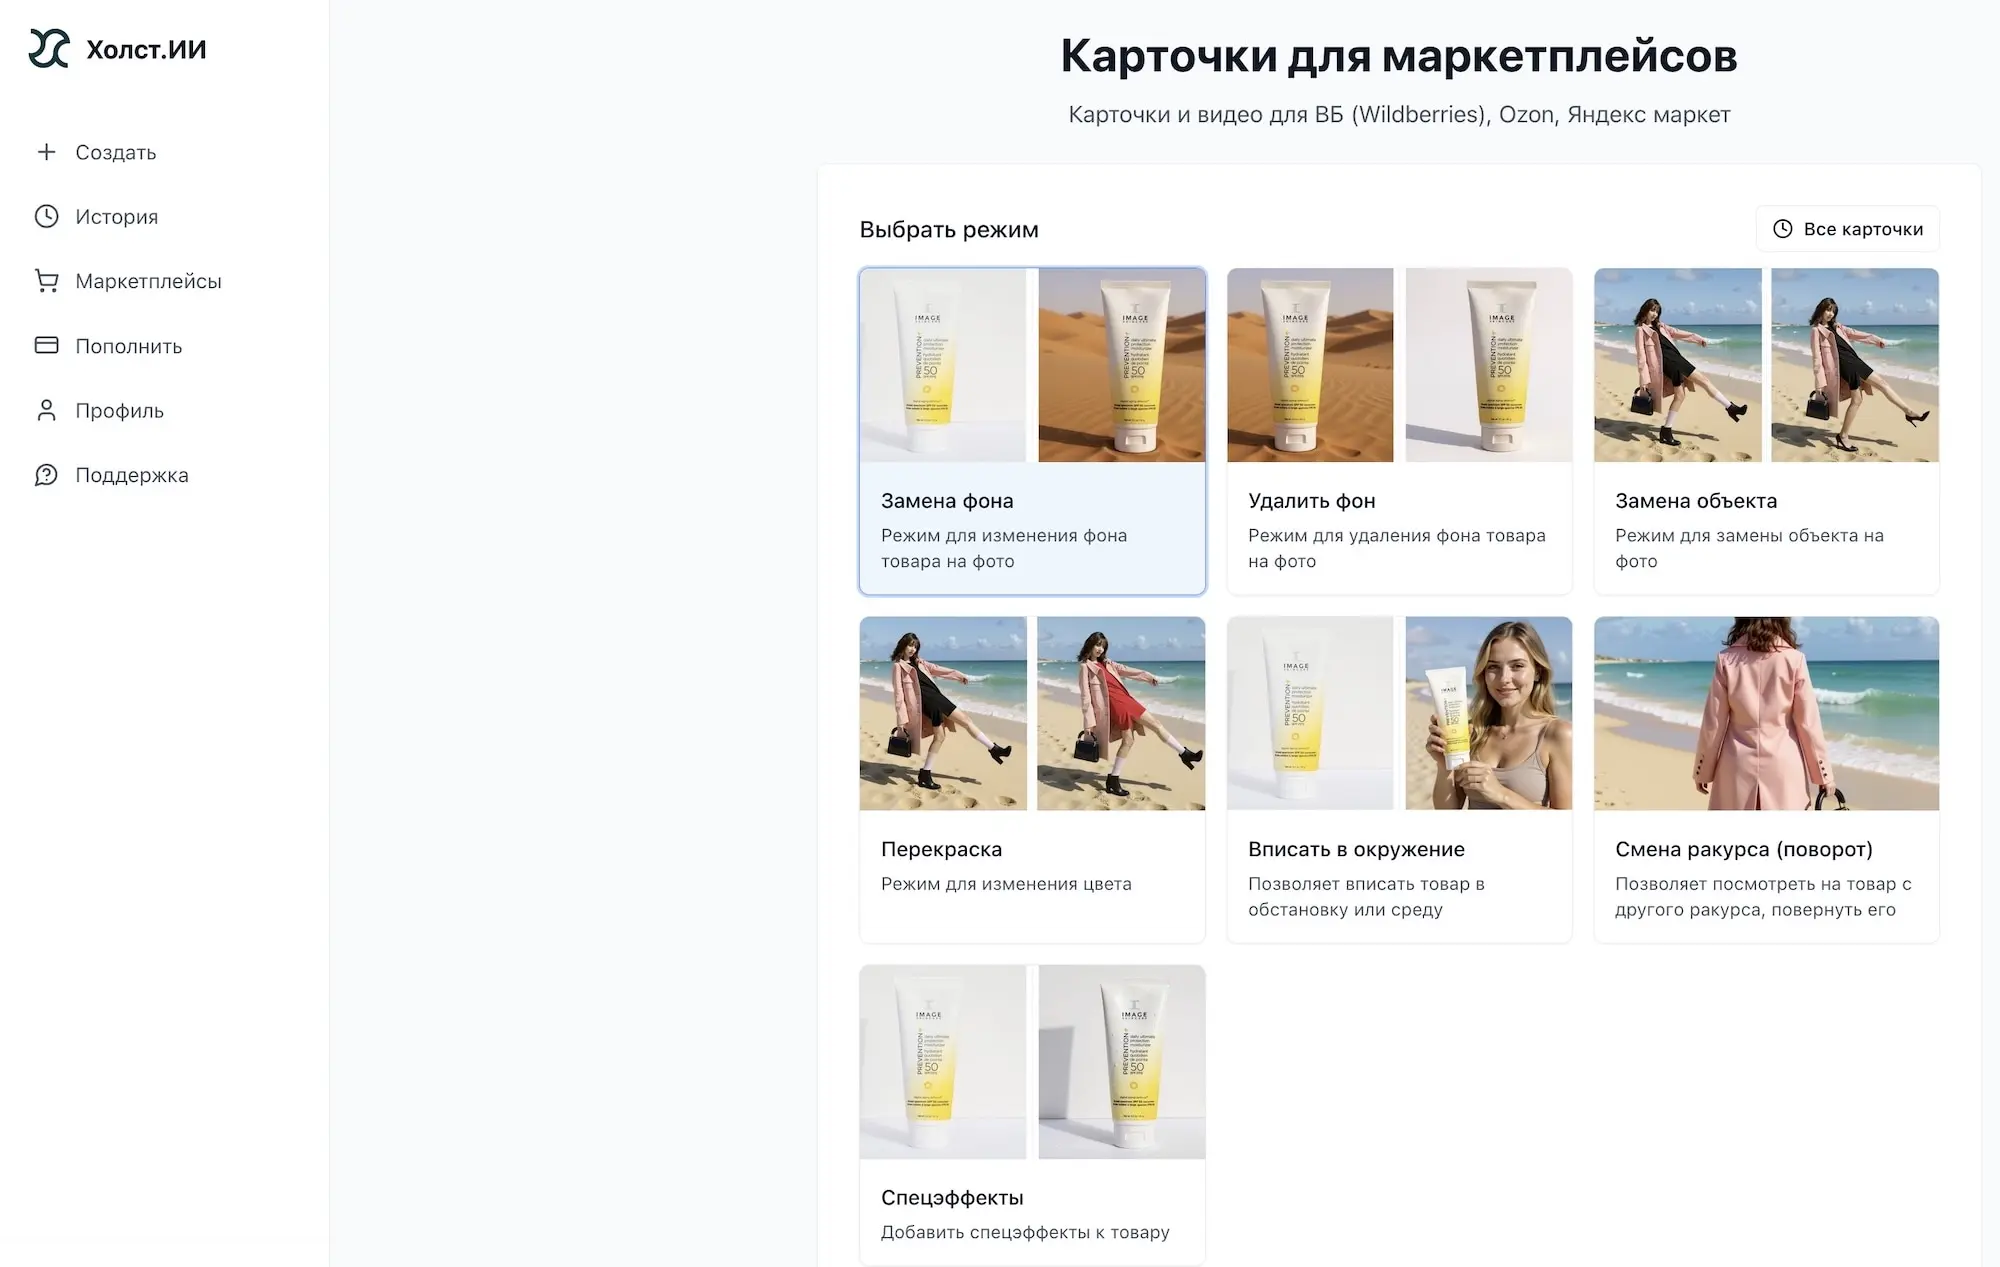2000x1267 pixels.
Task: Open the Профиль sidebar entry
Action: coord(119,410)
